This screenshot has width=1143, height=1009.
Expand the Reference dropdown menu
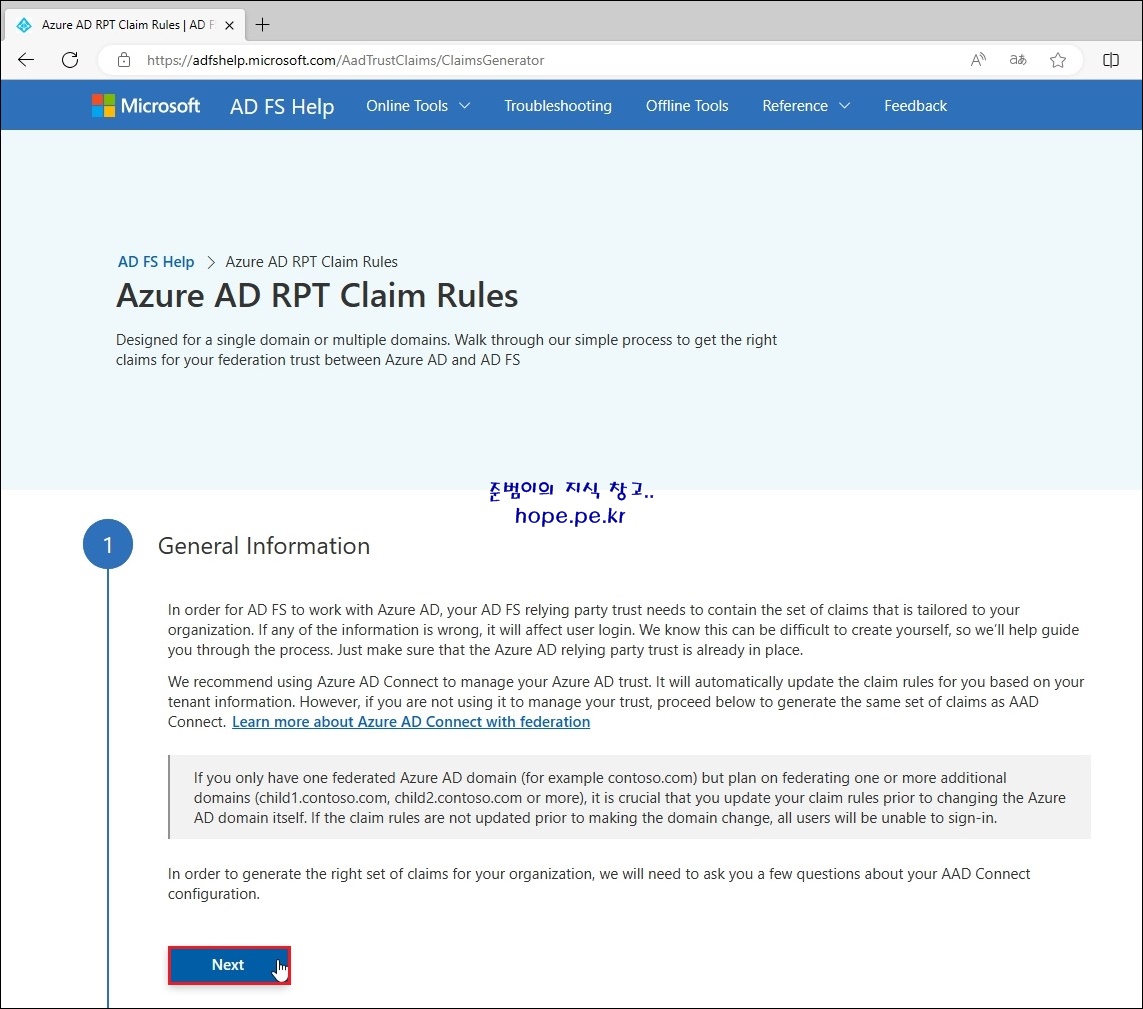point(806,106)
